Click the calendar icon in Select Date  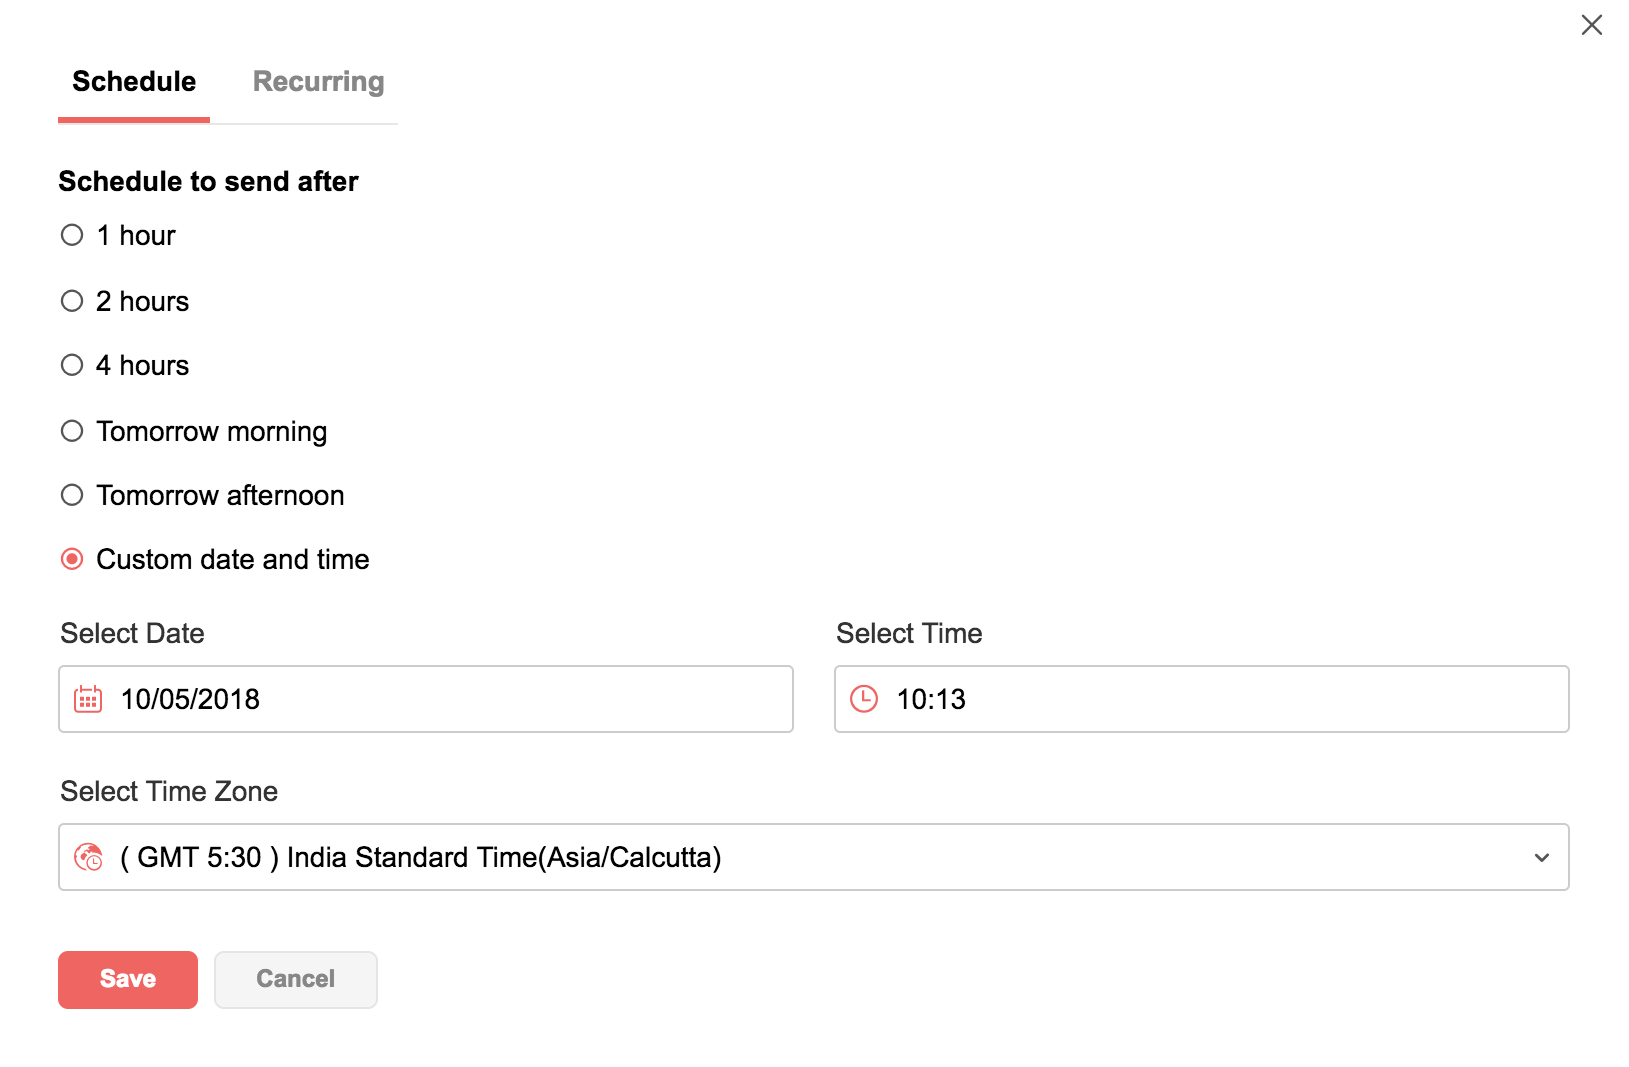88,699
